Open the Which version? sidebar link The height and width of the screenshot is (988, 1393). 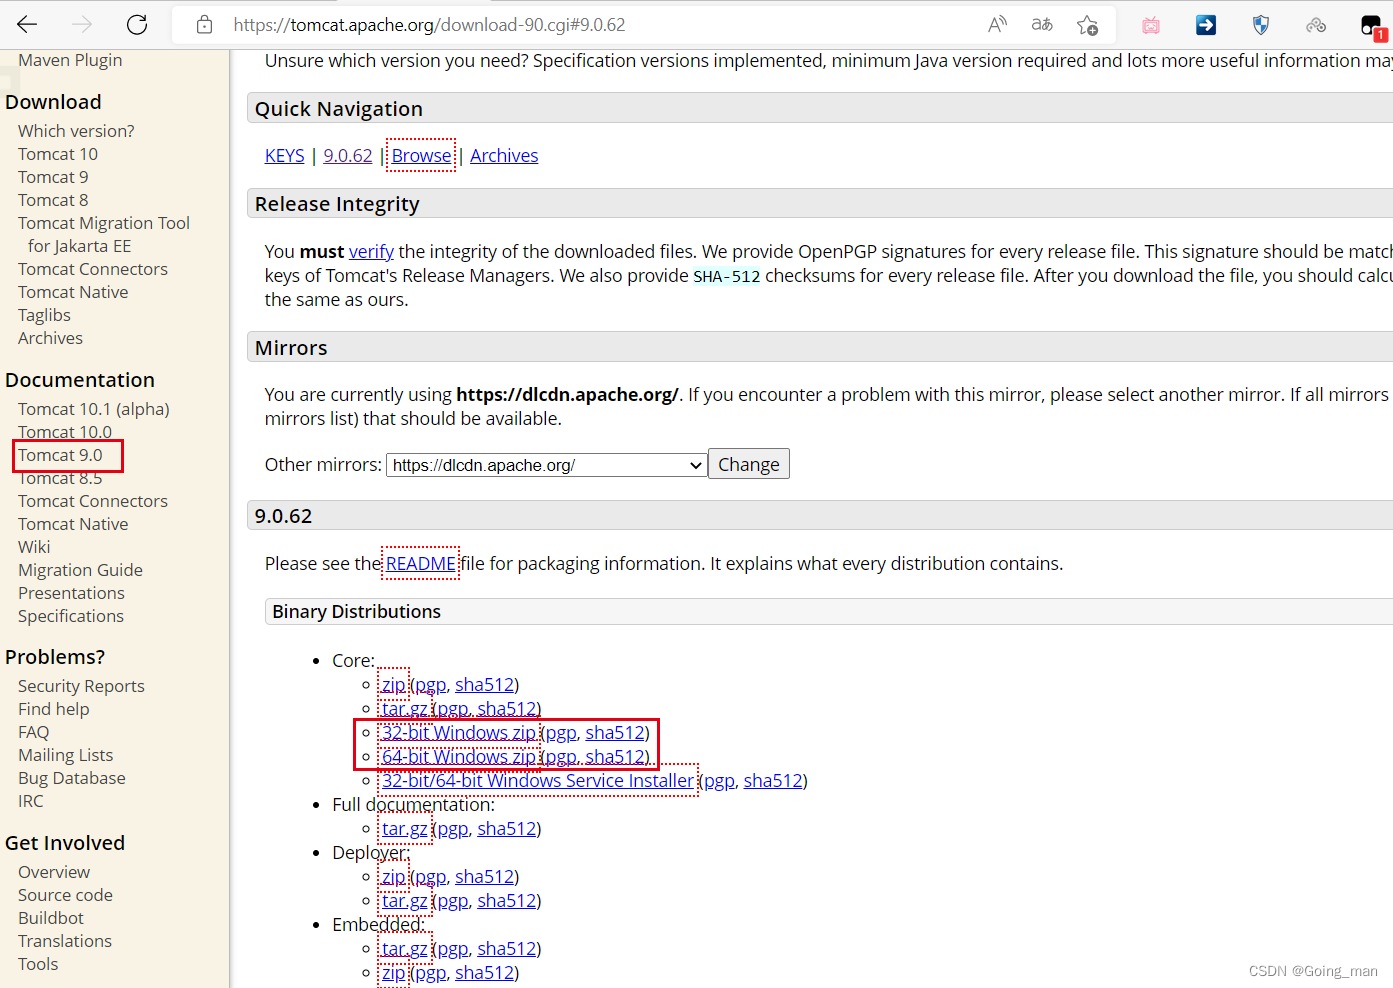[76, 131]
